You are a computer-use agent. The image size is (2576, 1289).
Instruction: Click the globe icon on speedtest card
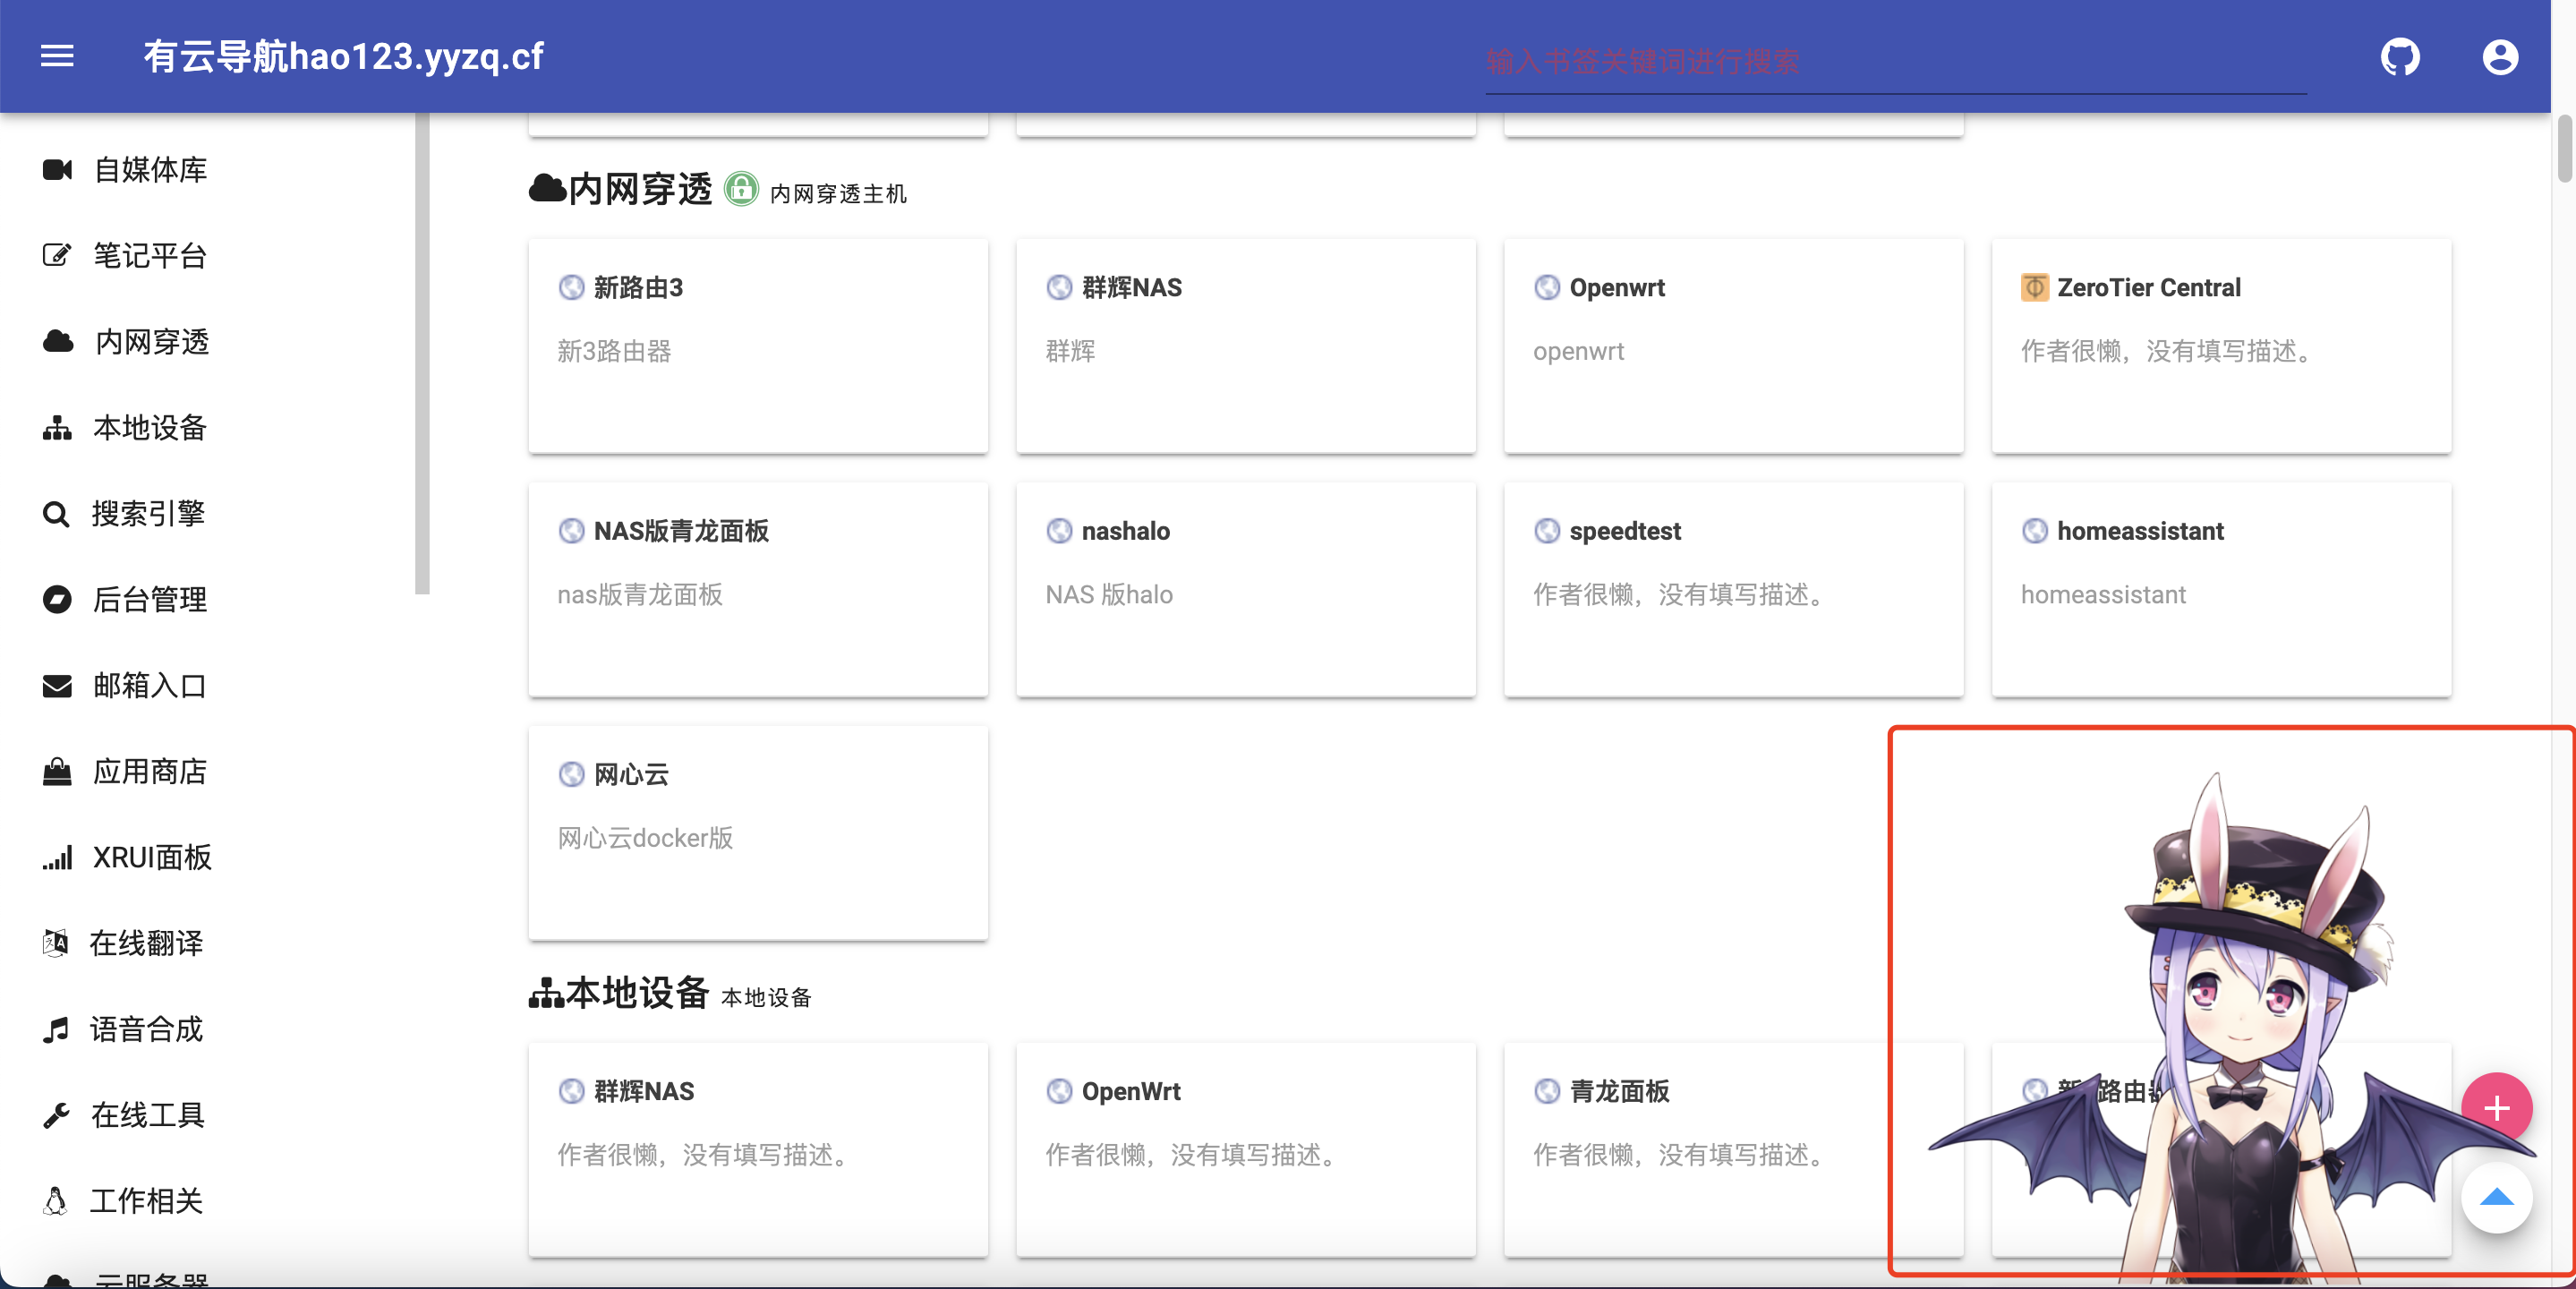[1547, 531]
